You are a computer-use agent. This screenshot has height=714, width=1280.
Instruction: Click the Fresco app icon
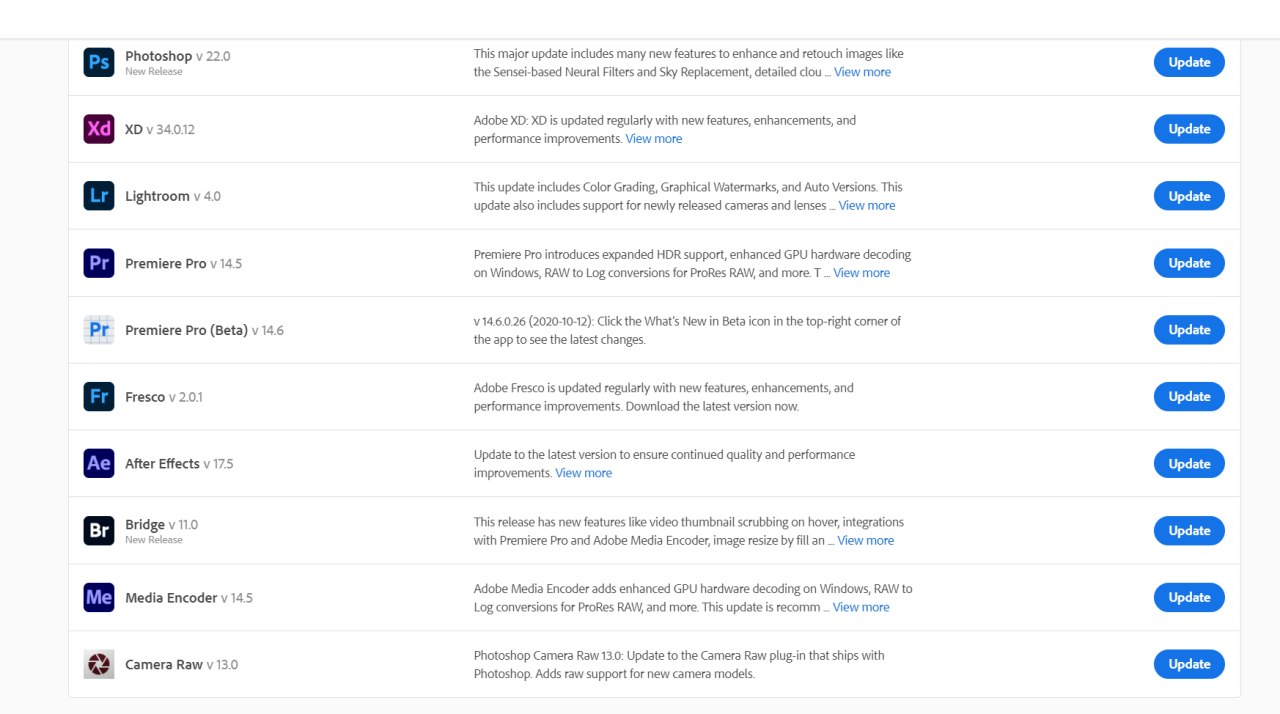click(x=99, y=397)
